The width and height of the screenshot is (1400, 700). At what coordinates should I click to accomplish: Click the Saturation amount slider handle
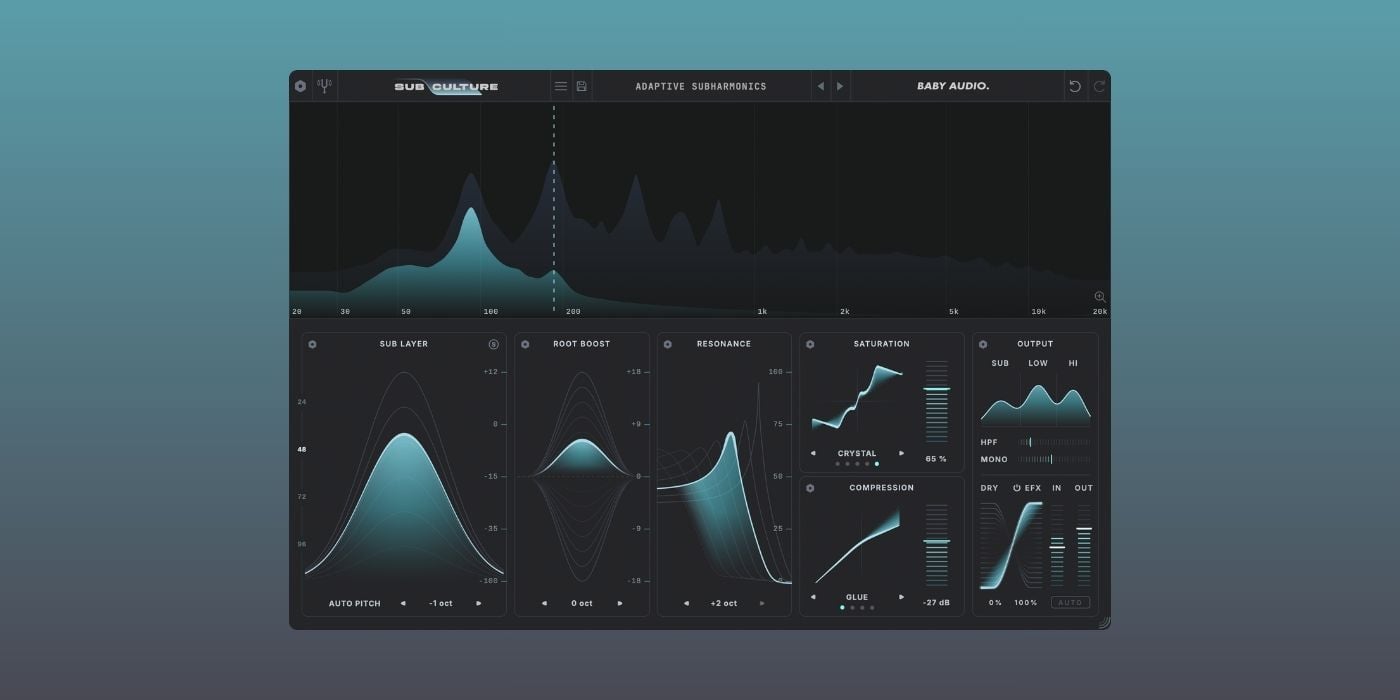tap(937, 389)
